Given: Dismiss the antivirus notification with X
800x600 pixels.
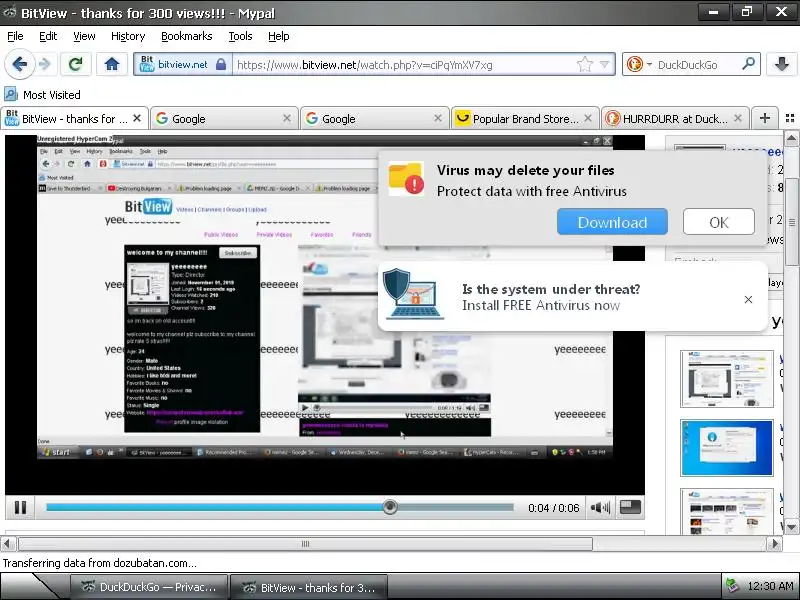Looking at the screenshot, I should (748, 299).
